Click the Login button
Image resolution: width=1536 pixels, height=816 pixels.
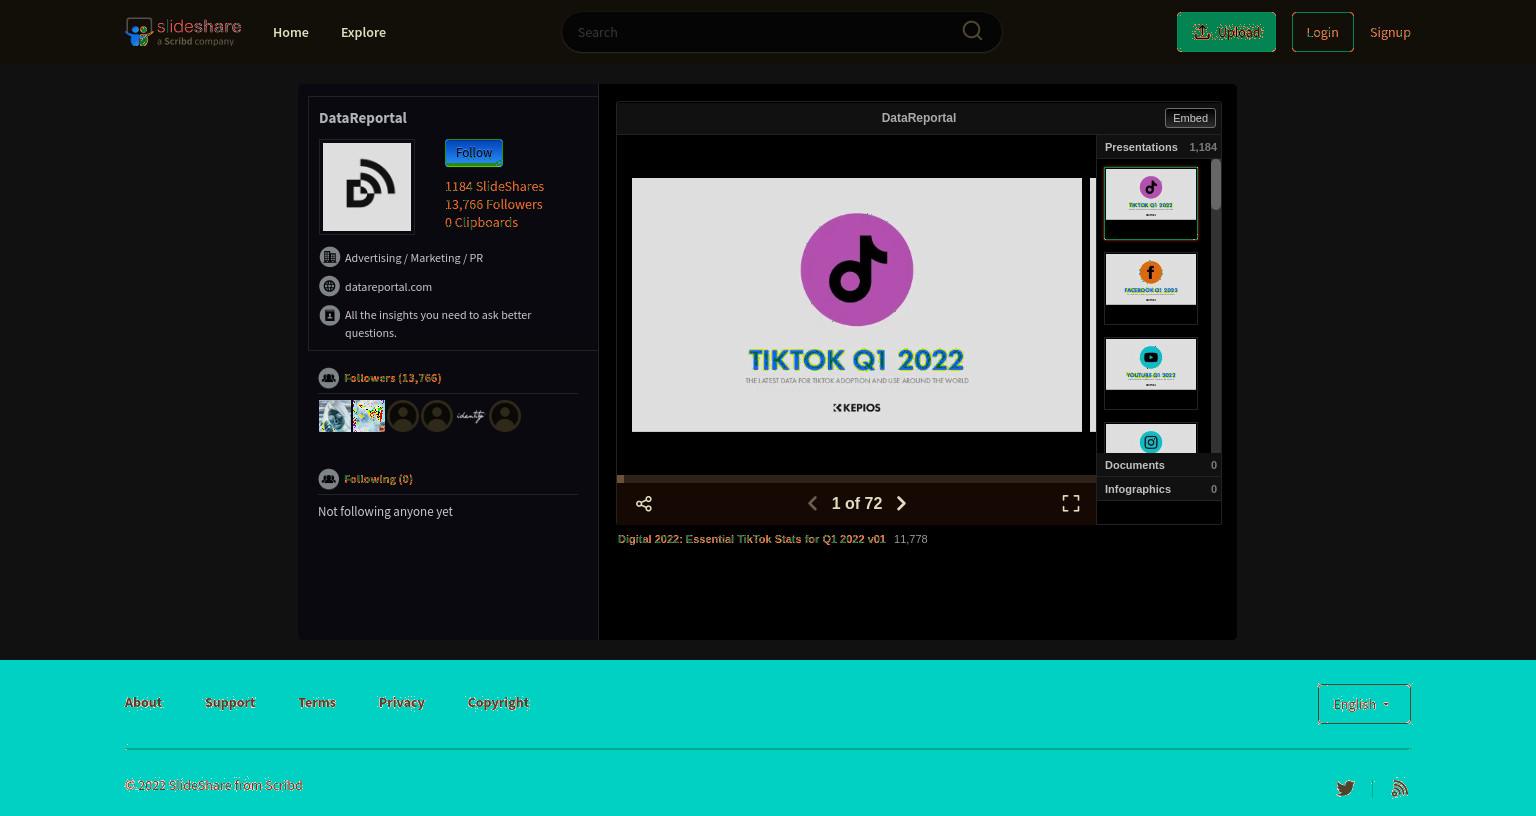[x=1322, y=32]
